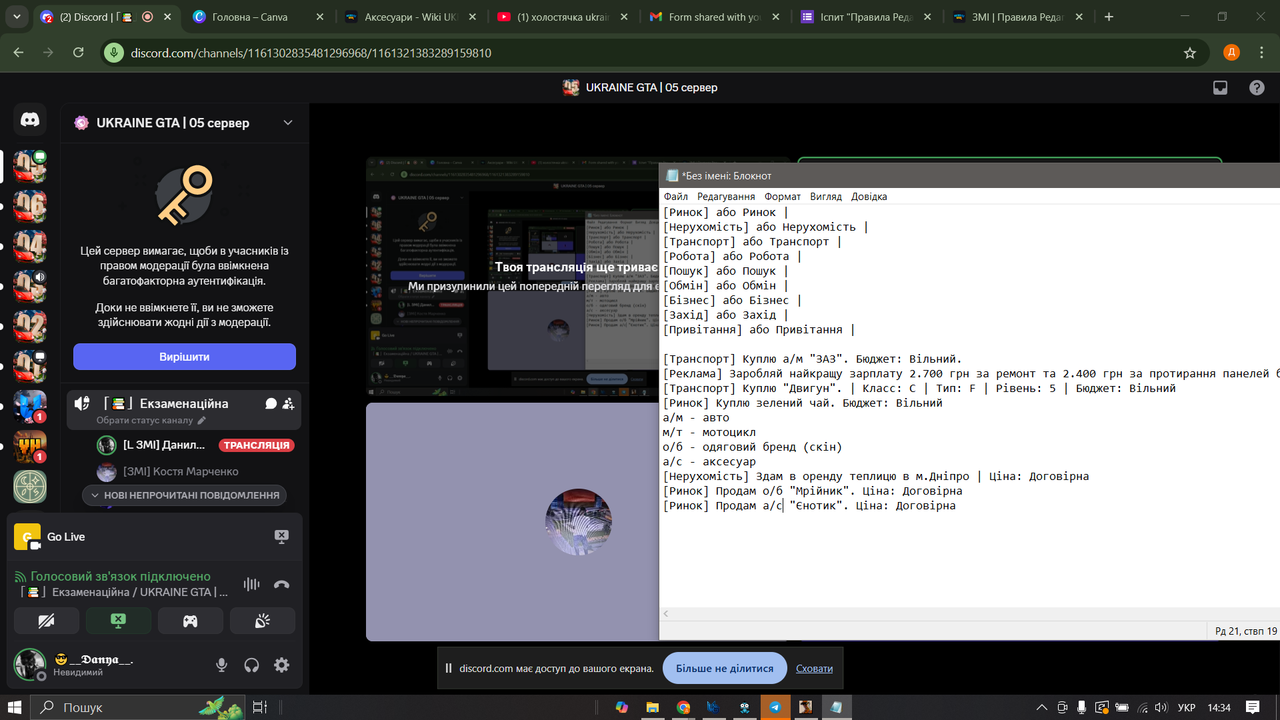
Task: Bookmark this page with the star
Action: [x=1190, y=53]
